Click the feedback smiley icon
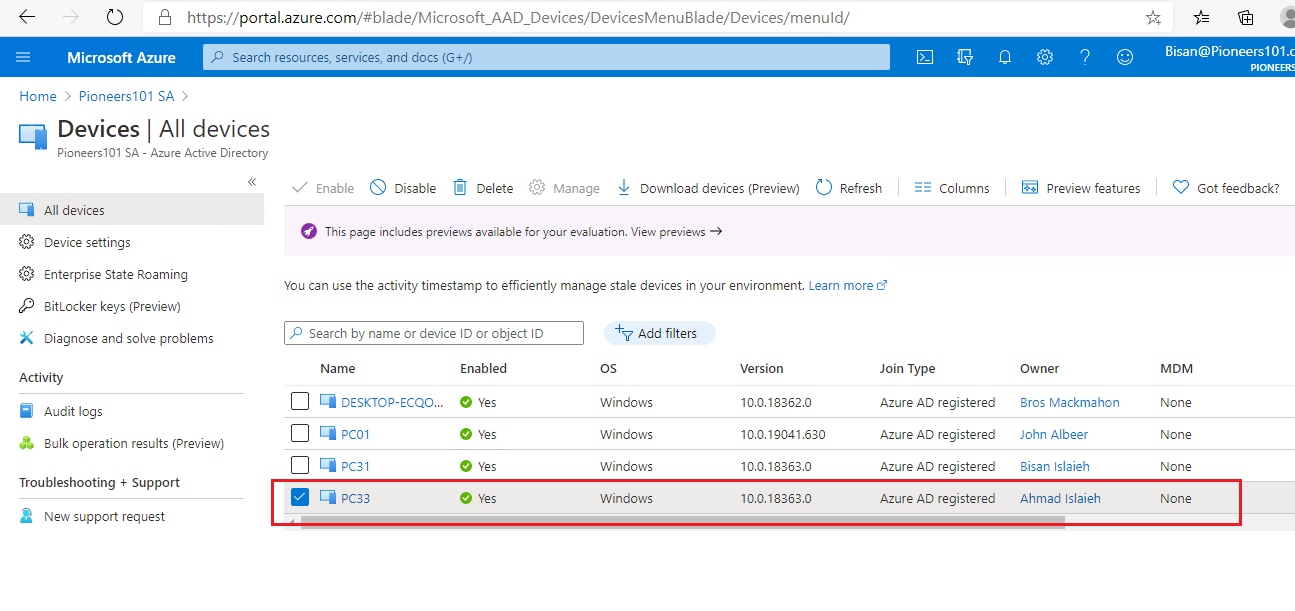This screenshot has height=611, width=1295. [x=1125, y=57]
